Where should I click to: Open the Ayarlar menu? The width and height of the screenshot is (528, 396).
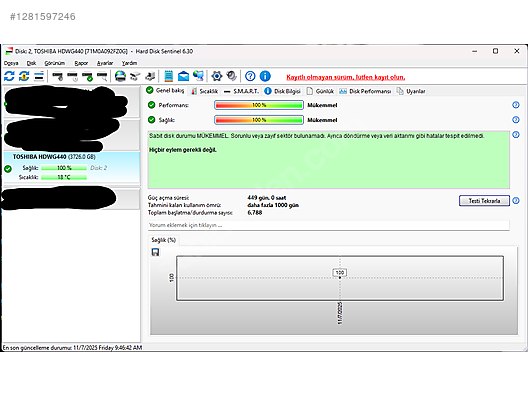(105, 63)
